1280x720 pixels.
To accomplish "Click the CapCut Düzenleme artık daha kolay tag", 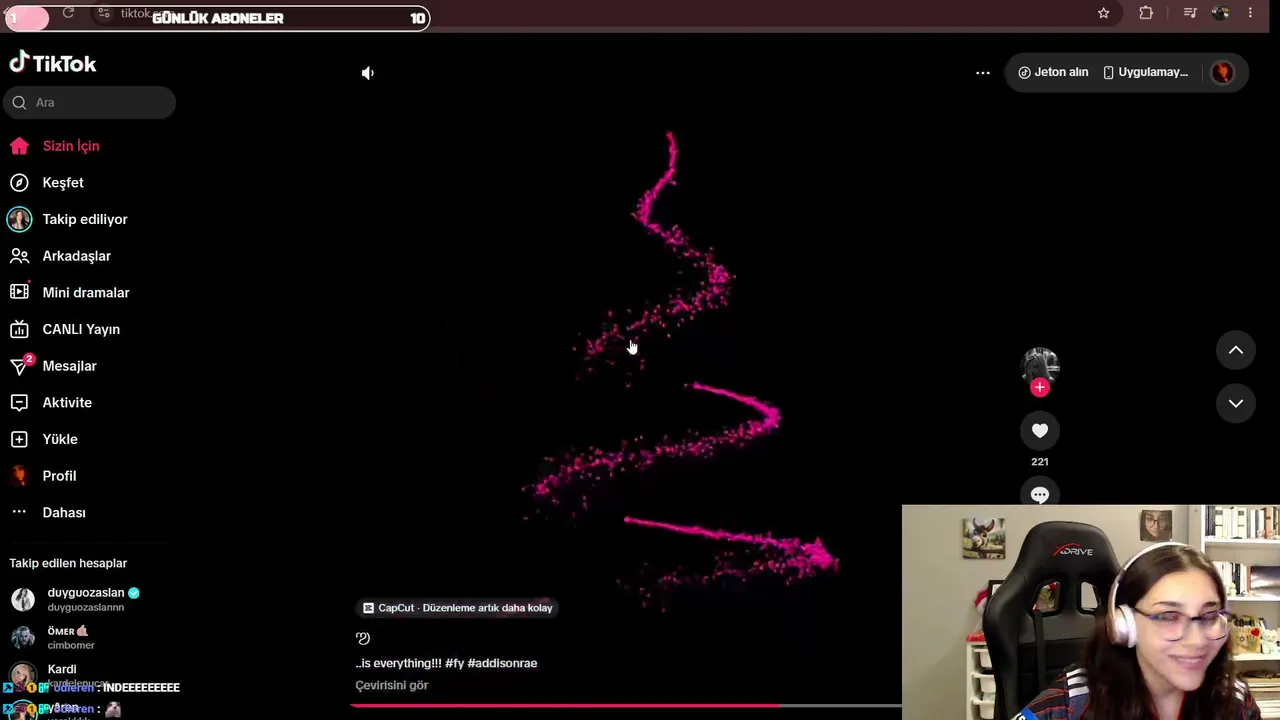I will tap(457, 608).
